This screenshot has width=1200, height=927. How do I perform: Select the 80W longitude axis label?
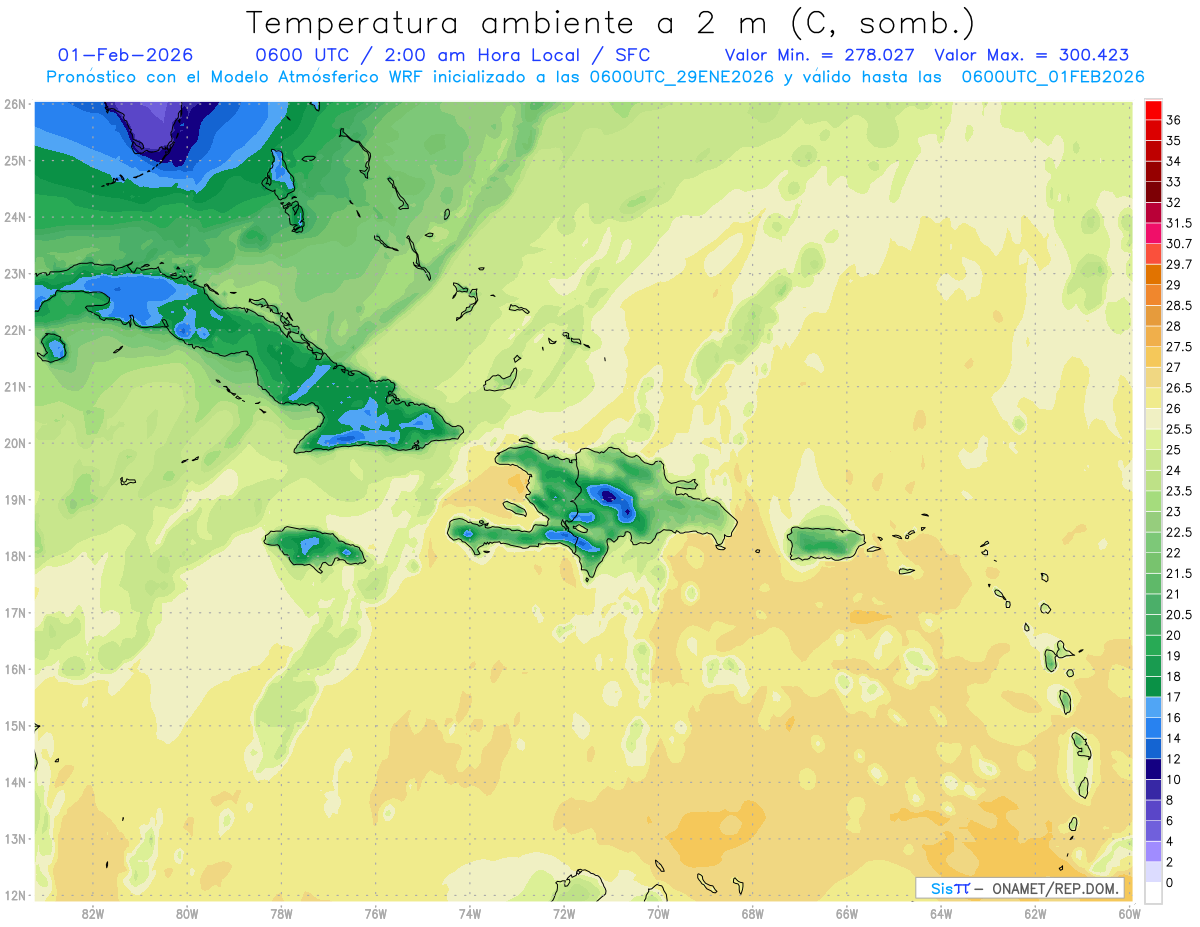click(187, 914)
